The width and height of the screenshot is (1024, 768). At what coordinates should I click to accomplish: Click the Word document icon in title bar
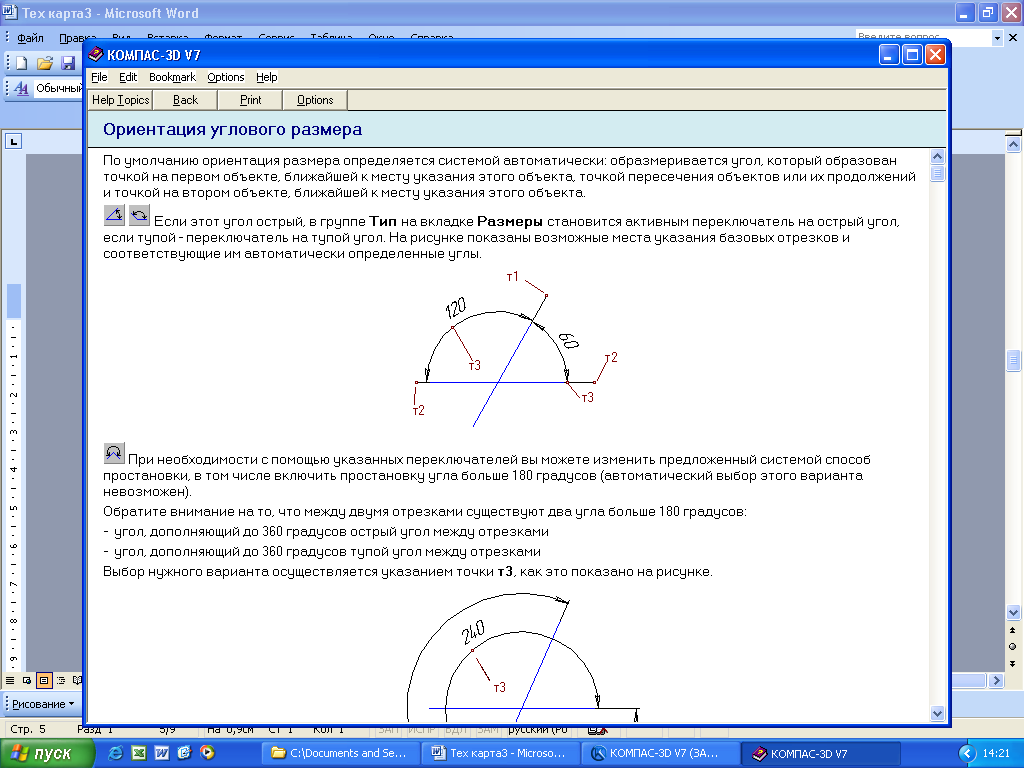pyautogui.click(x=10, y=12)
